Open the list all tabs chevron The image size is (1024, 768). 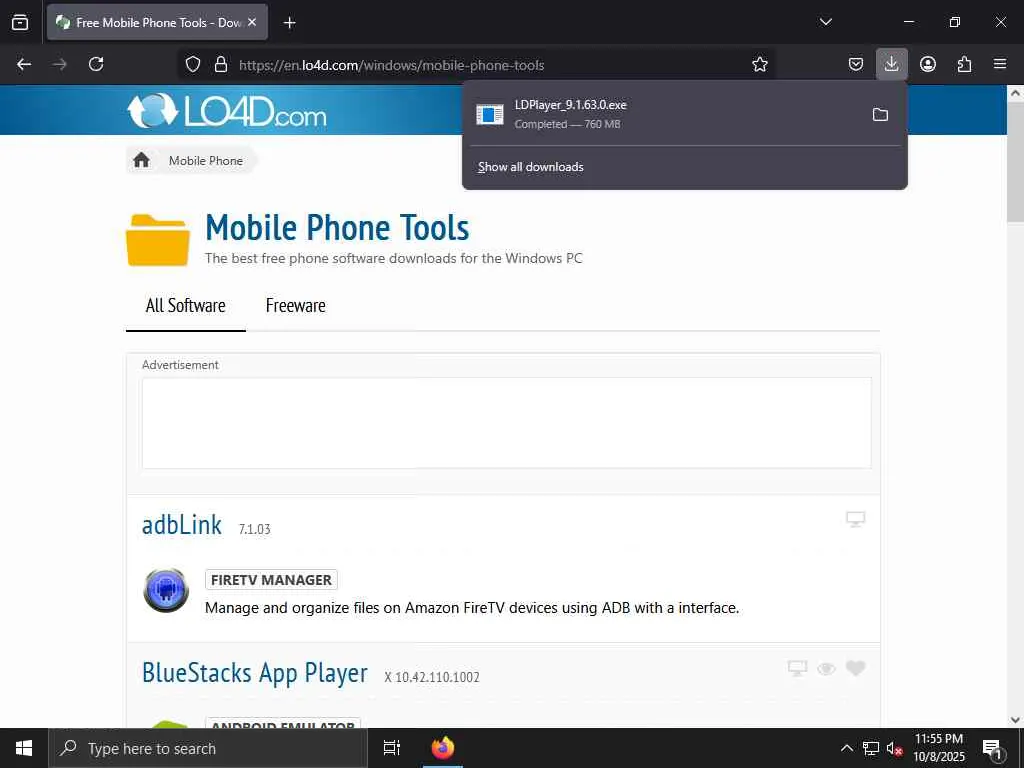[825, 22]
